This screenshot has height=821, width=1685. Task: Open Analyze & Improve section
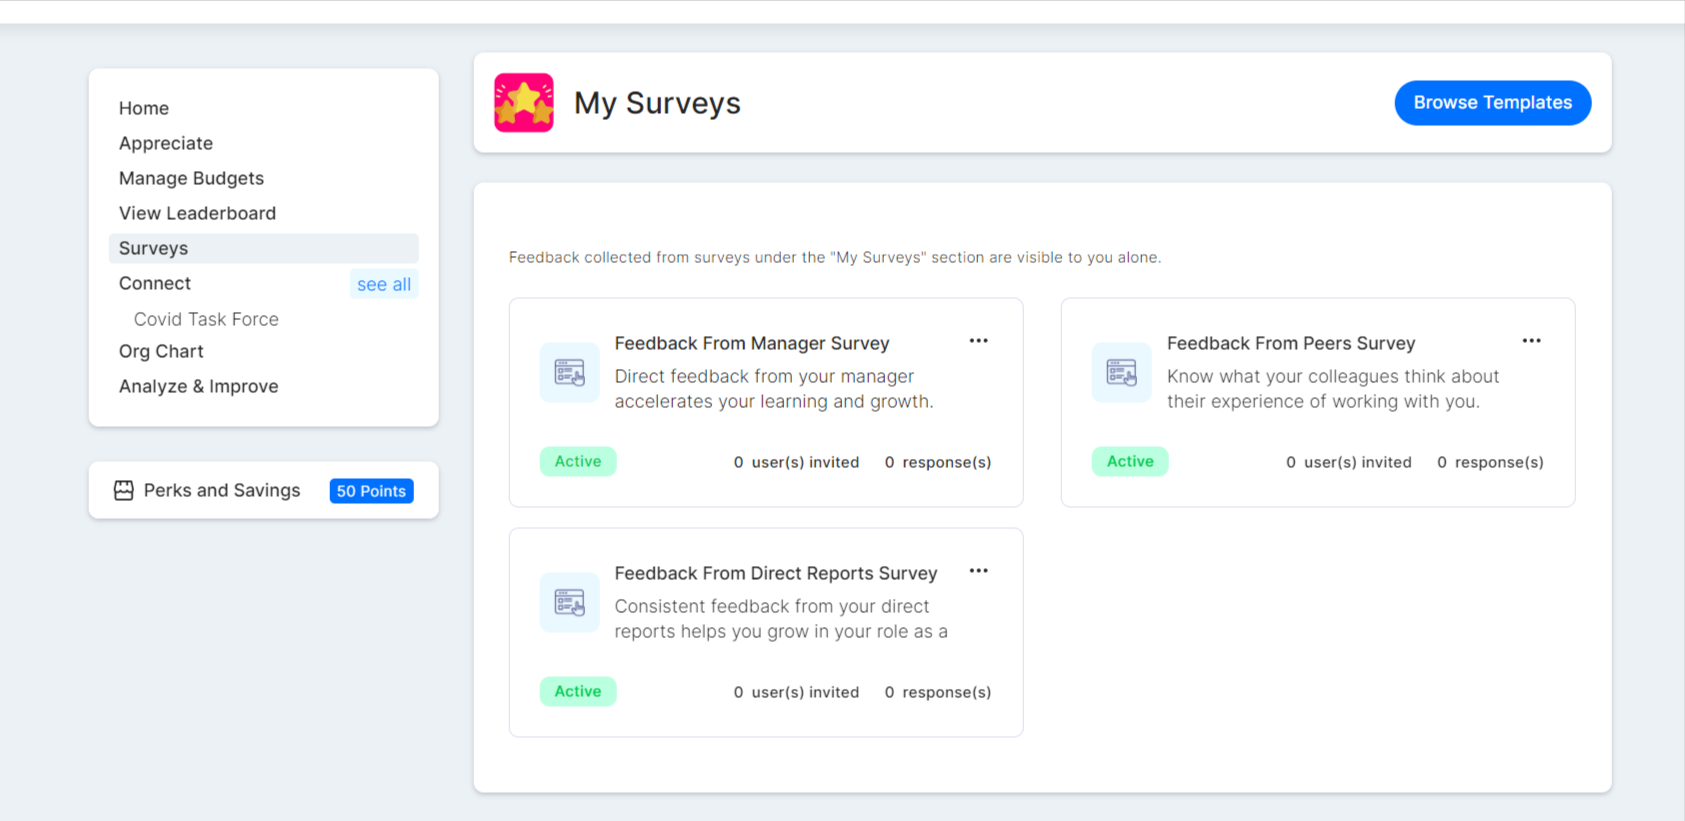tap(199, 386)
